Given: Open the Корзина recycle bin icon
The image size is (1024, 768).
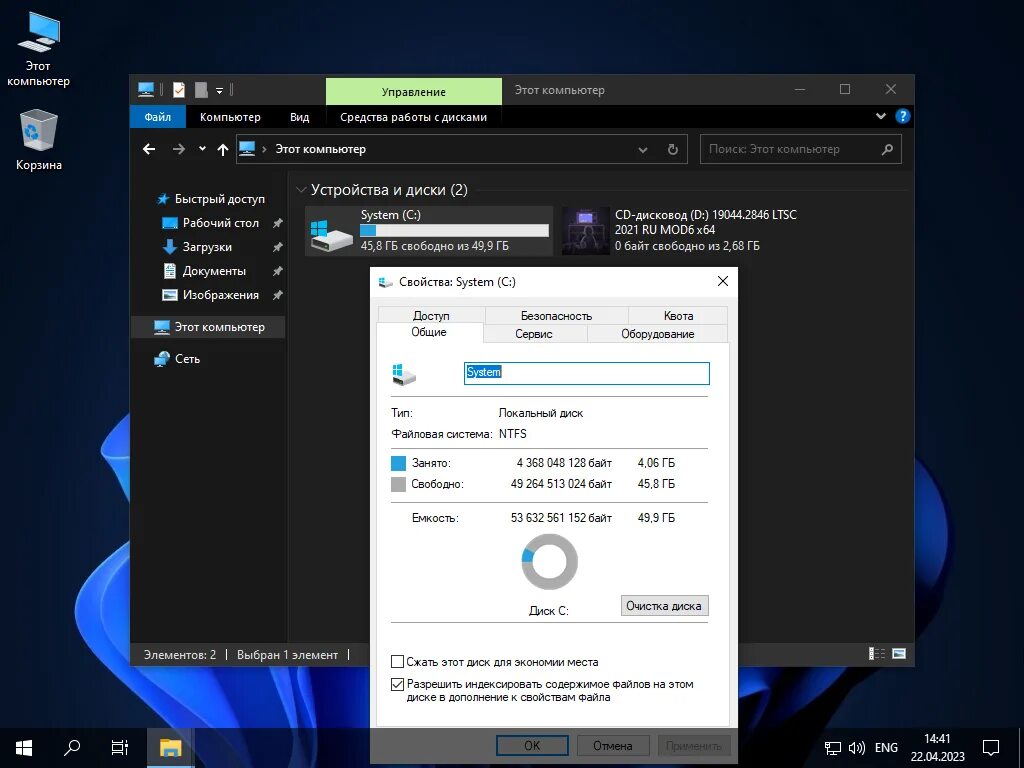Looking at the screenshot, I should pos(39,140).
